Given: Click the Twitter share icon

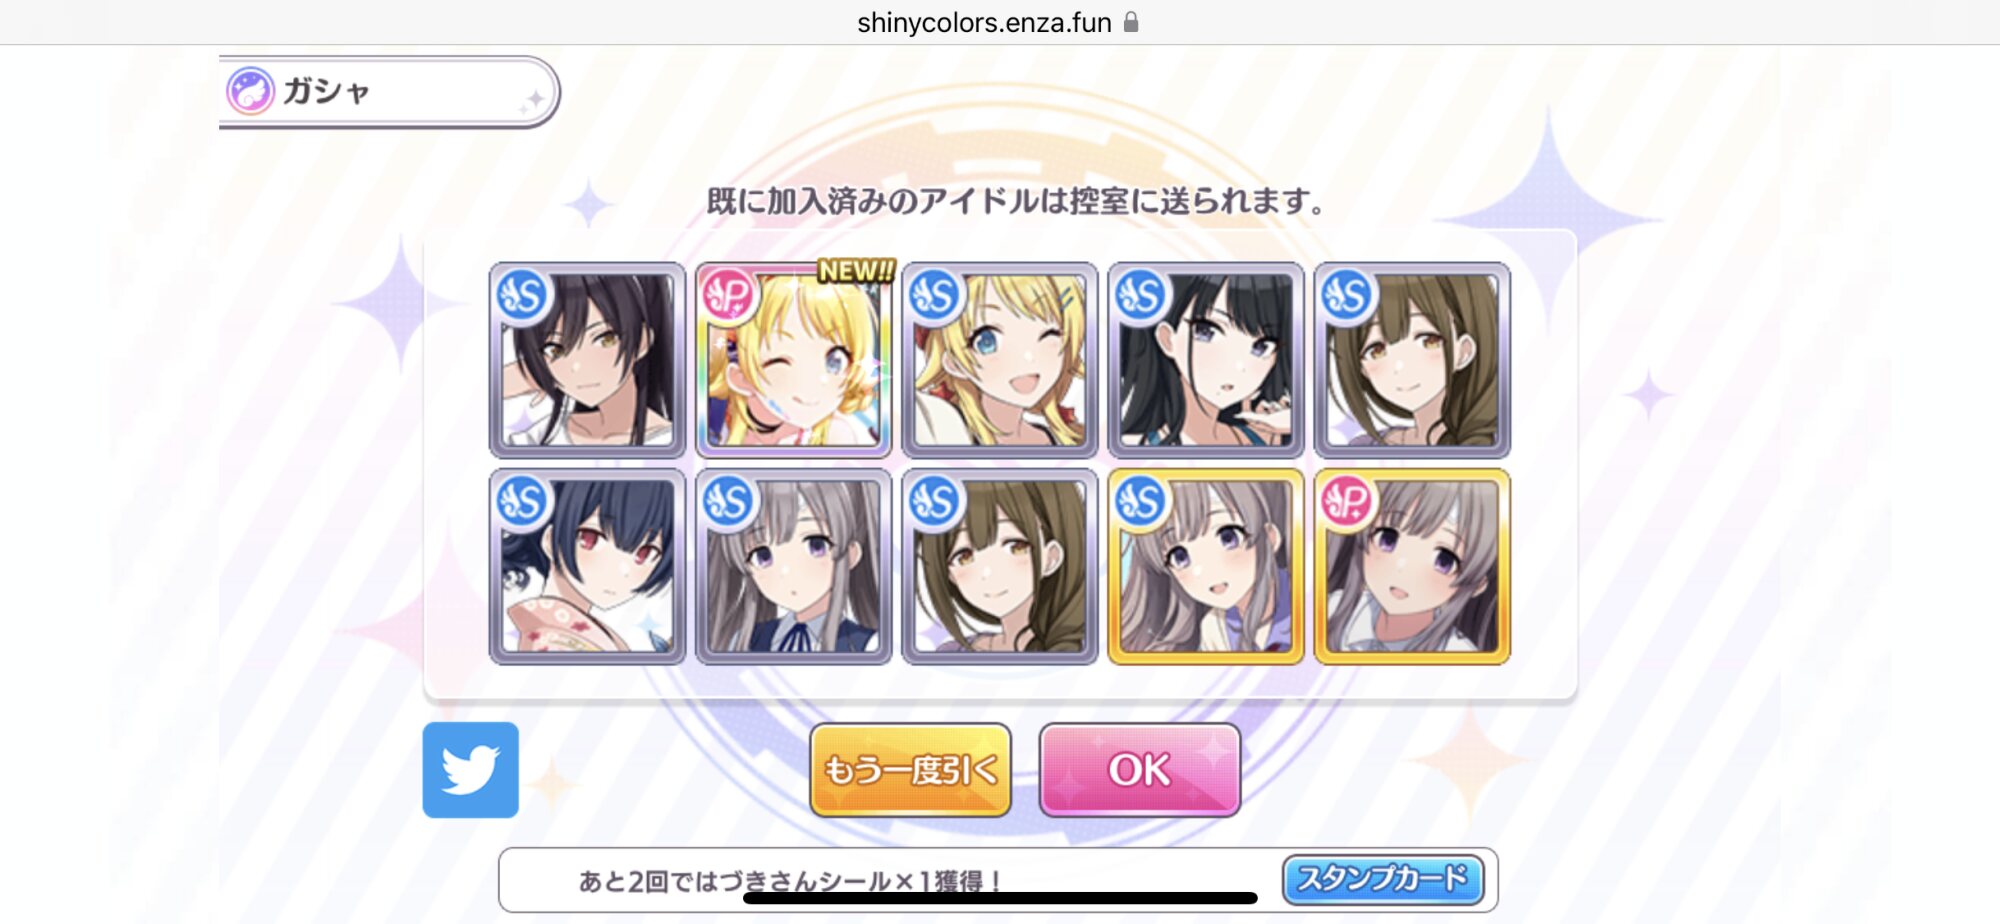Looking at the screenshot, I should 470,770.
